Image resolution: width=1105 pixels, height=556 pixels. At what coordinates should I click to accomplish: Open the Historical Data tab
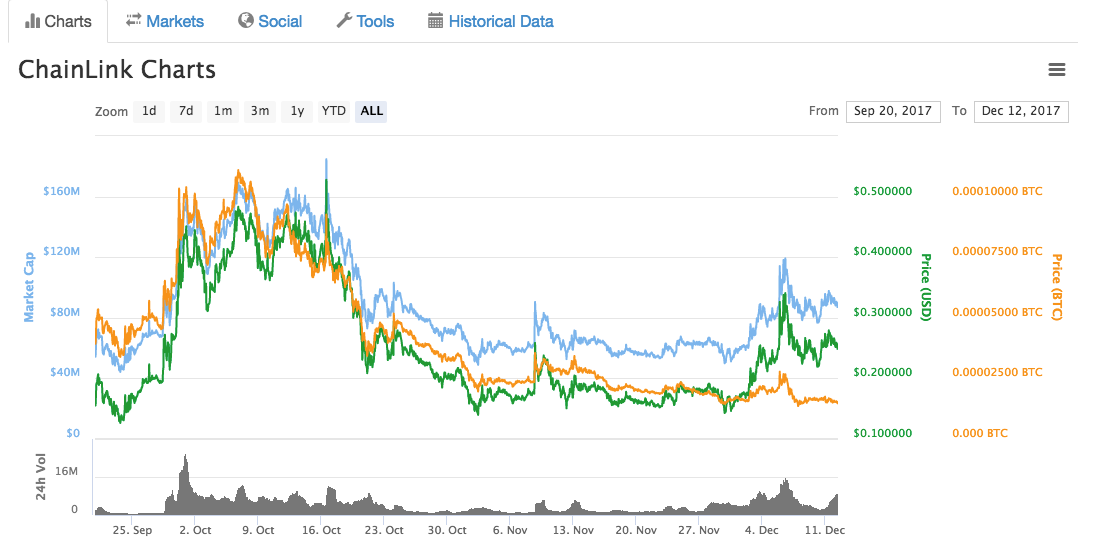click(x=490, y=21)
